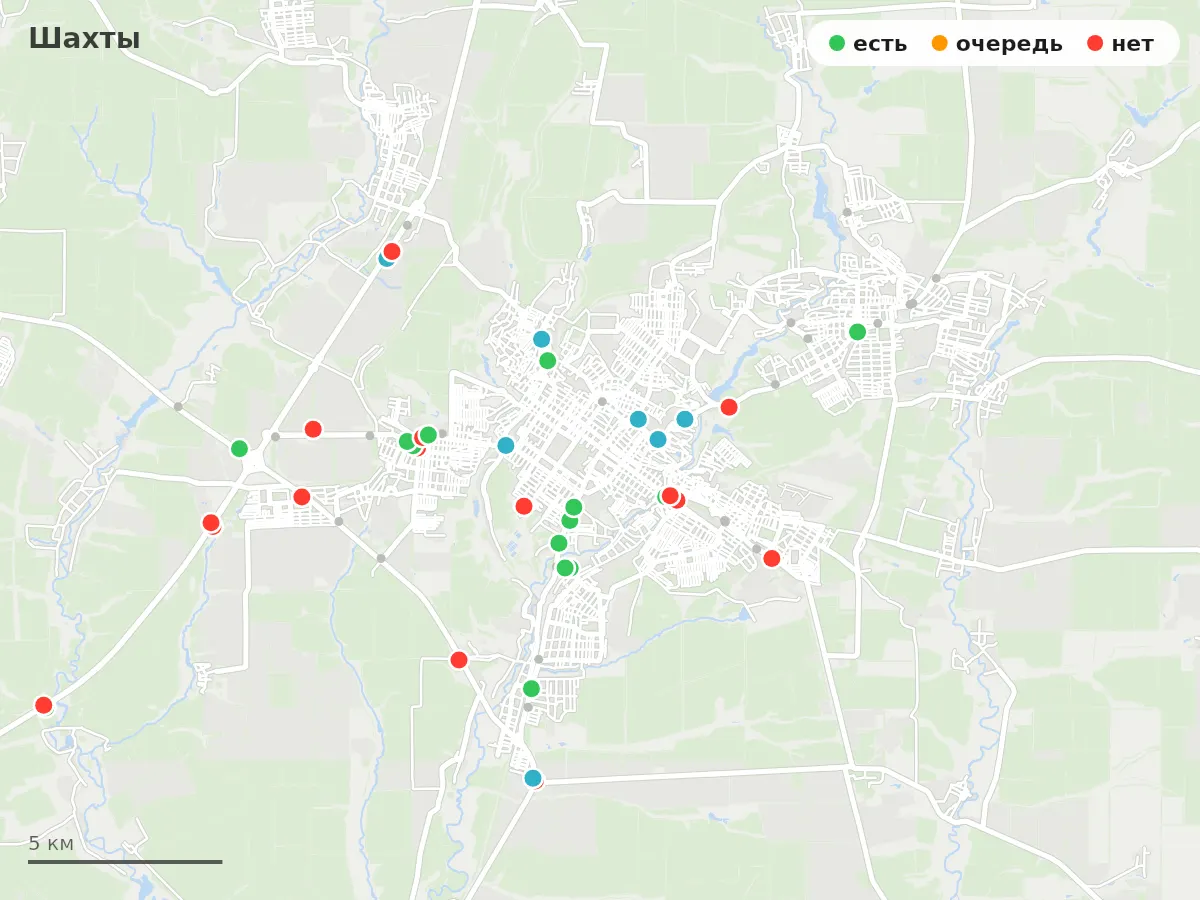
Task: Select the westernmost fully visible blue marker
Action: pyautogui.click(x=506, y=445)
